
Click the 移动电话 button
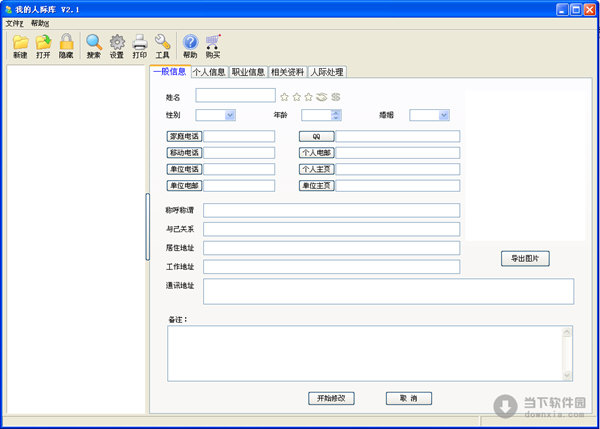tap(184, 153)
